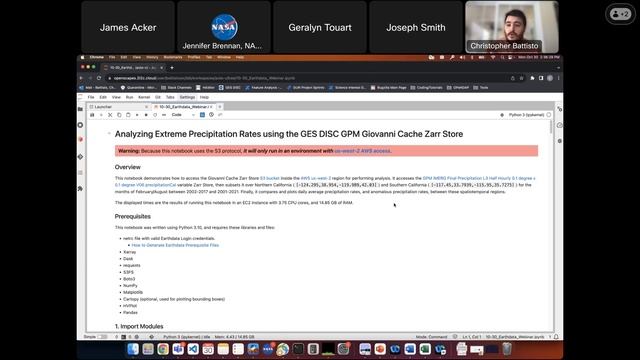640x360 pixels.
Task: Open Excel from the dock
Action: click(425, 349)
